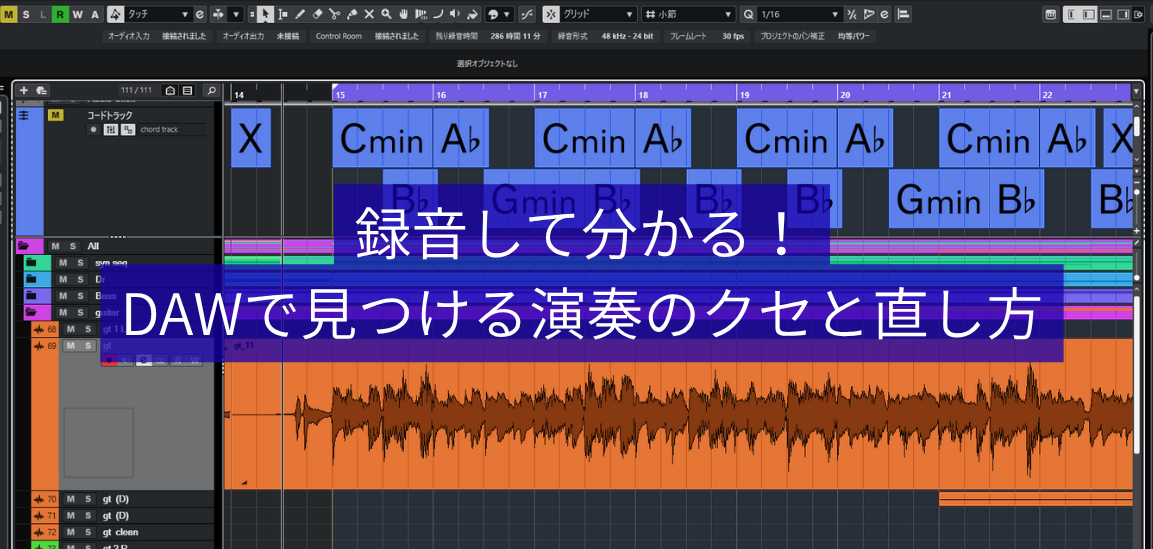The width and height of the screenshot is (1153, 549).
Task: Click the Add Track plus button
Action: coord(24,90)
